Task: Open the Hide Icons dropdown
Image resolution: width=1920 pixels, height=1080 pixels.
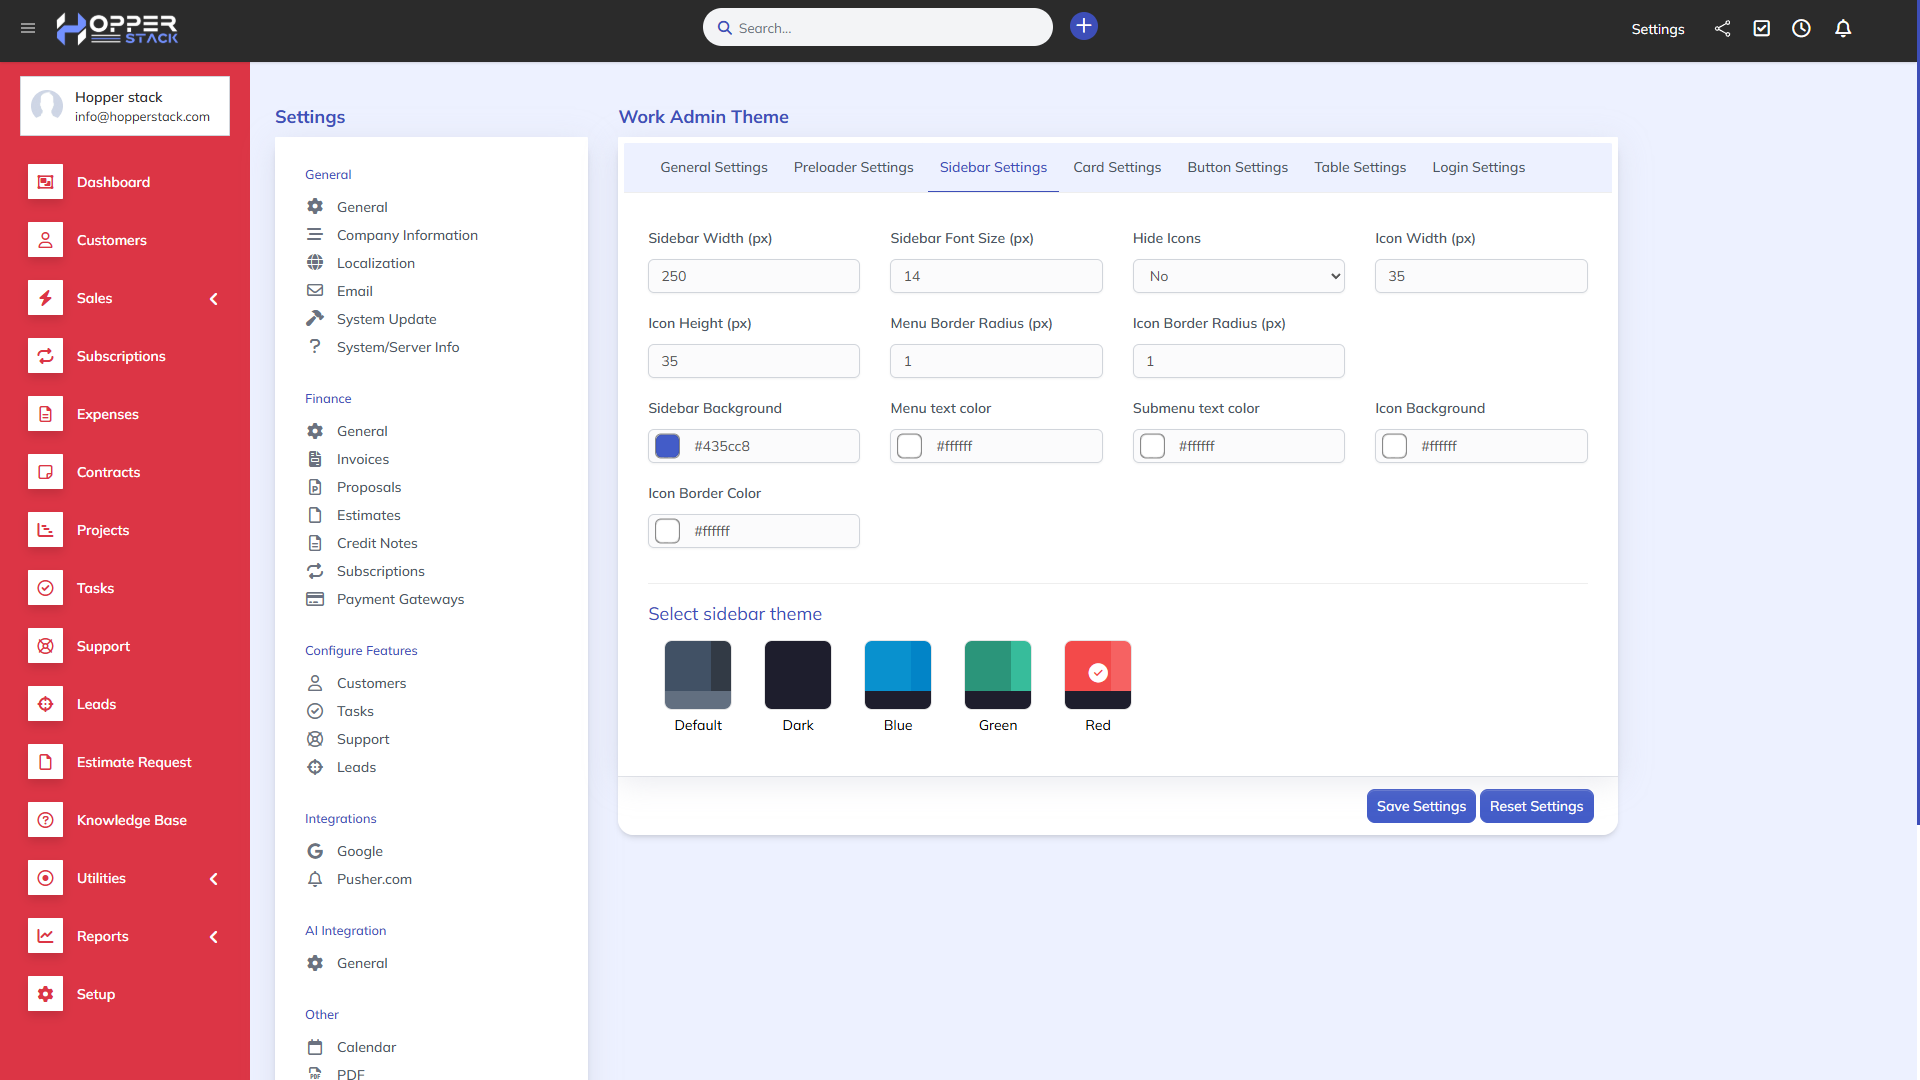Action: coord(1238,276)
